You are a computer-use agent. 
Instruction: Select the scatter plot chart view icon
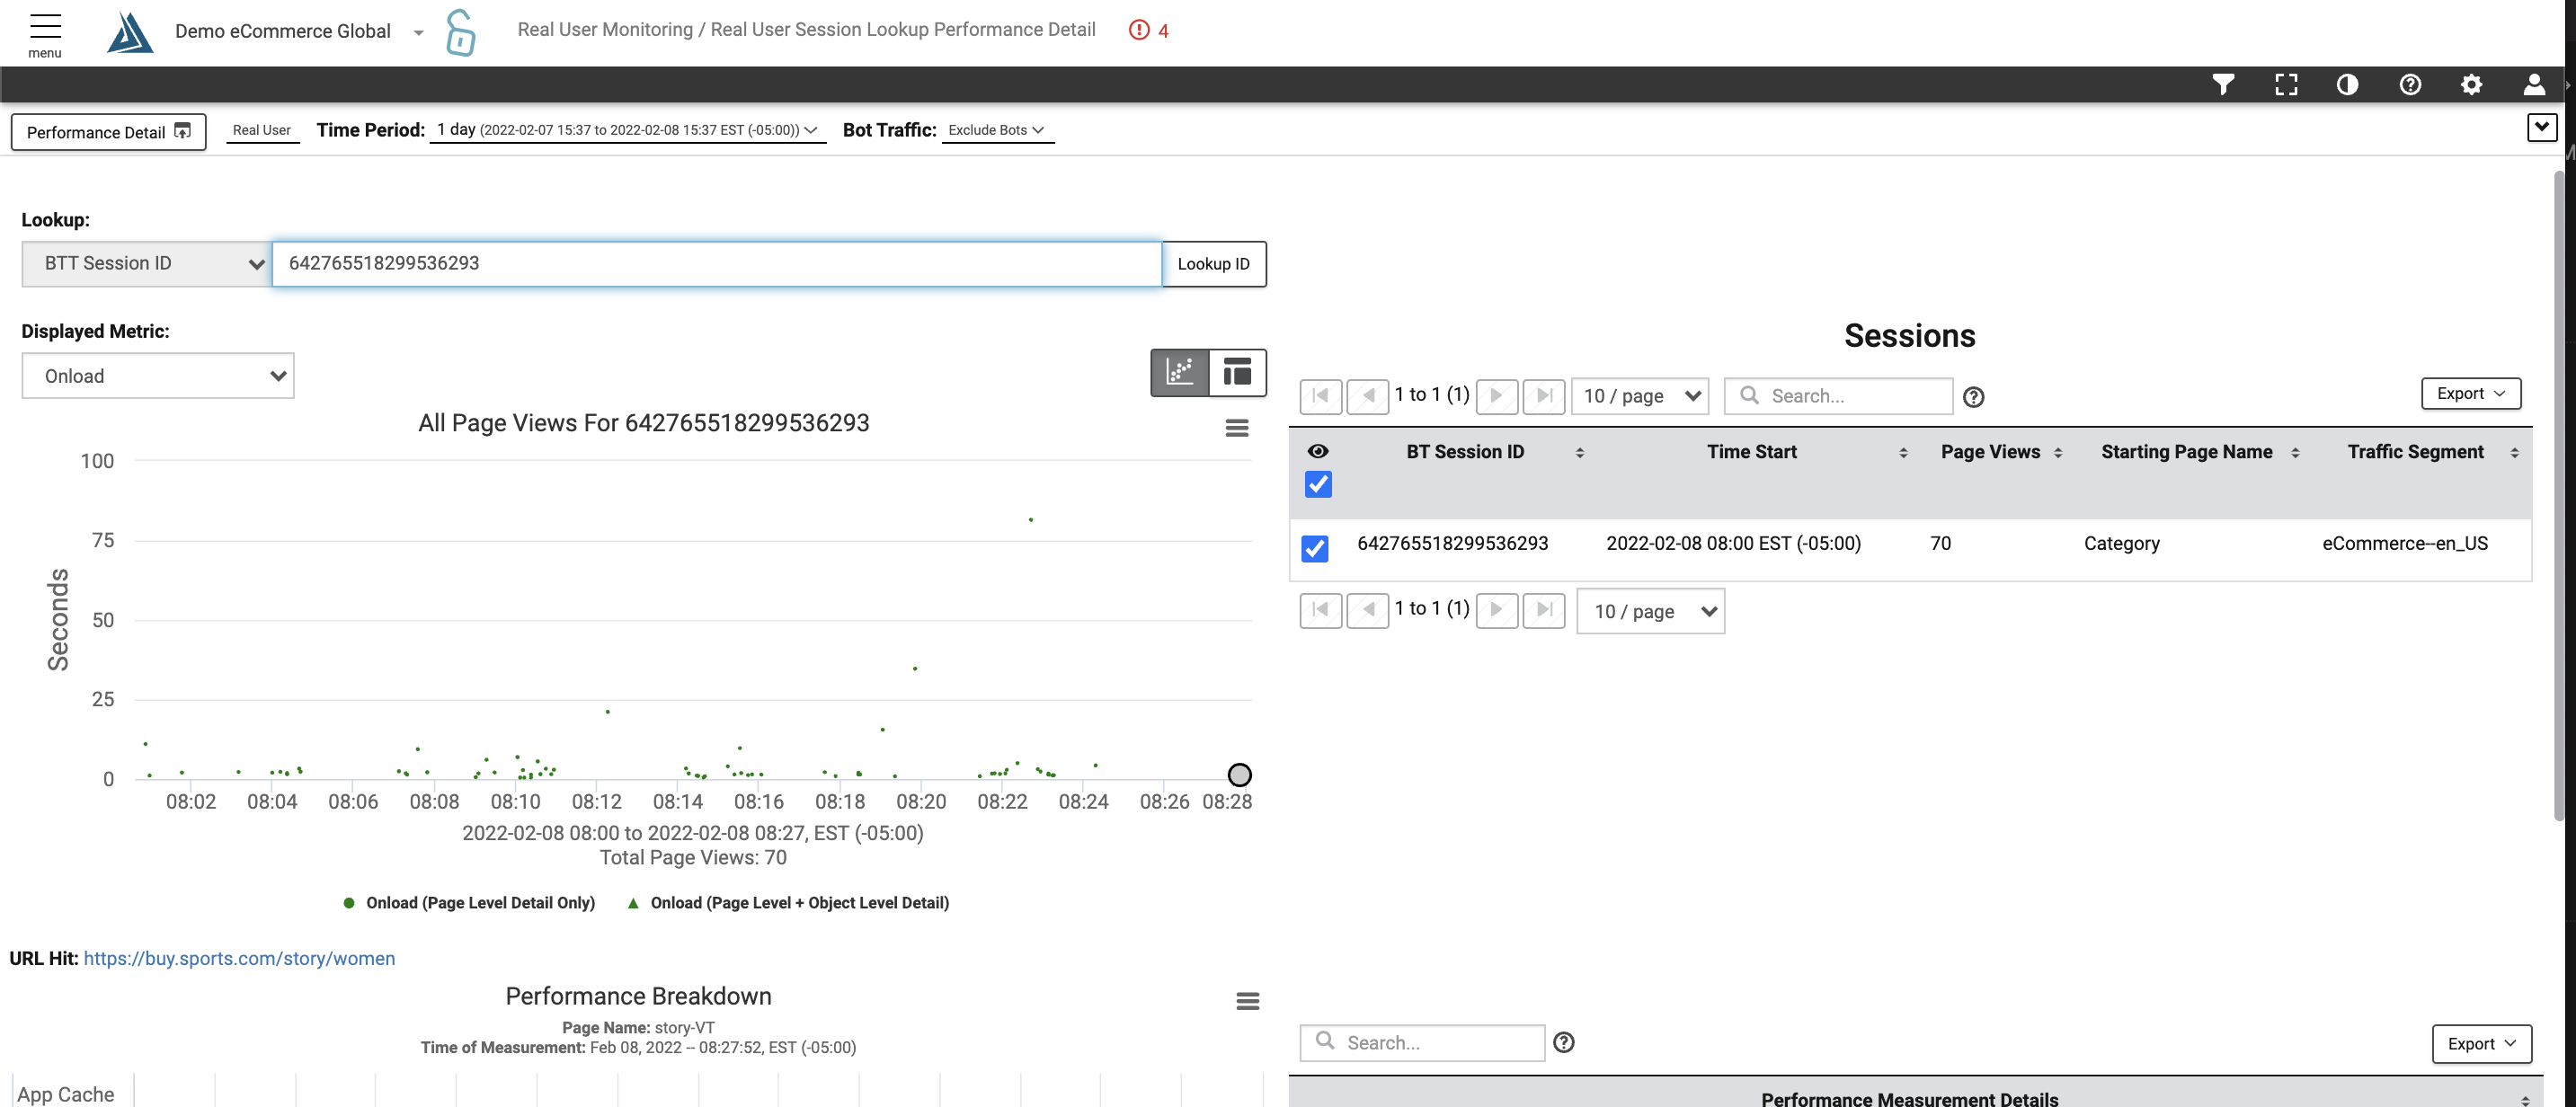(1179, 372)
